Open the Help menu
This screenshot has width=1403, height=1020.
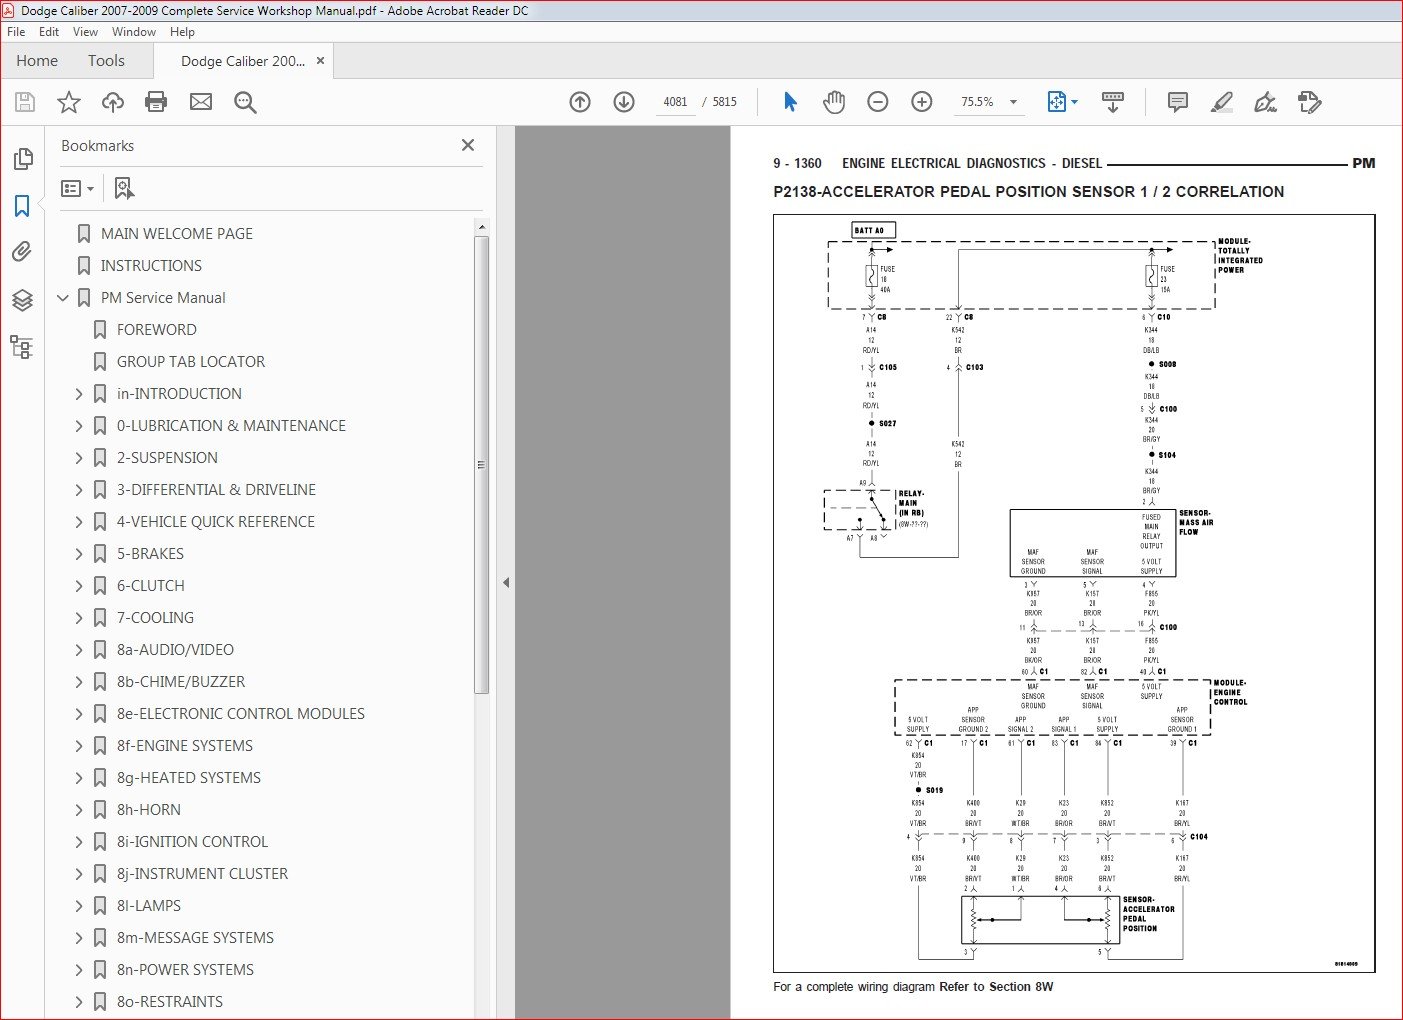pyautogui.click(x=182, y=32)
